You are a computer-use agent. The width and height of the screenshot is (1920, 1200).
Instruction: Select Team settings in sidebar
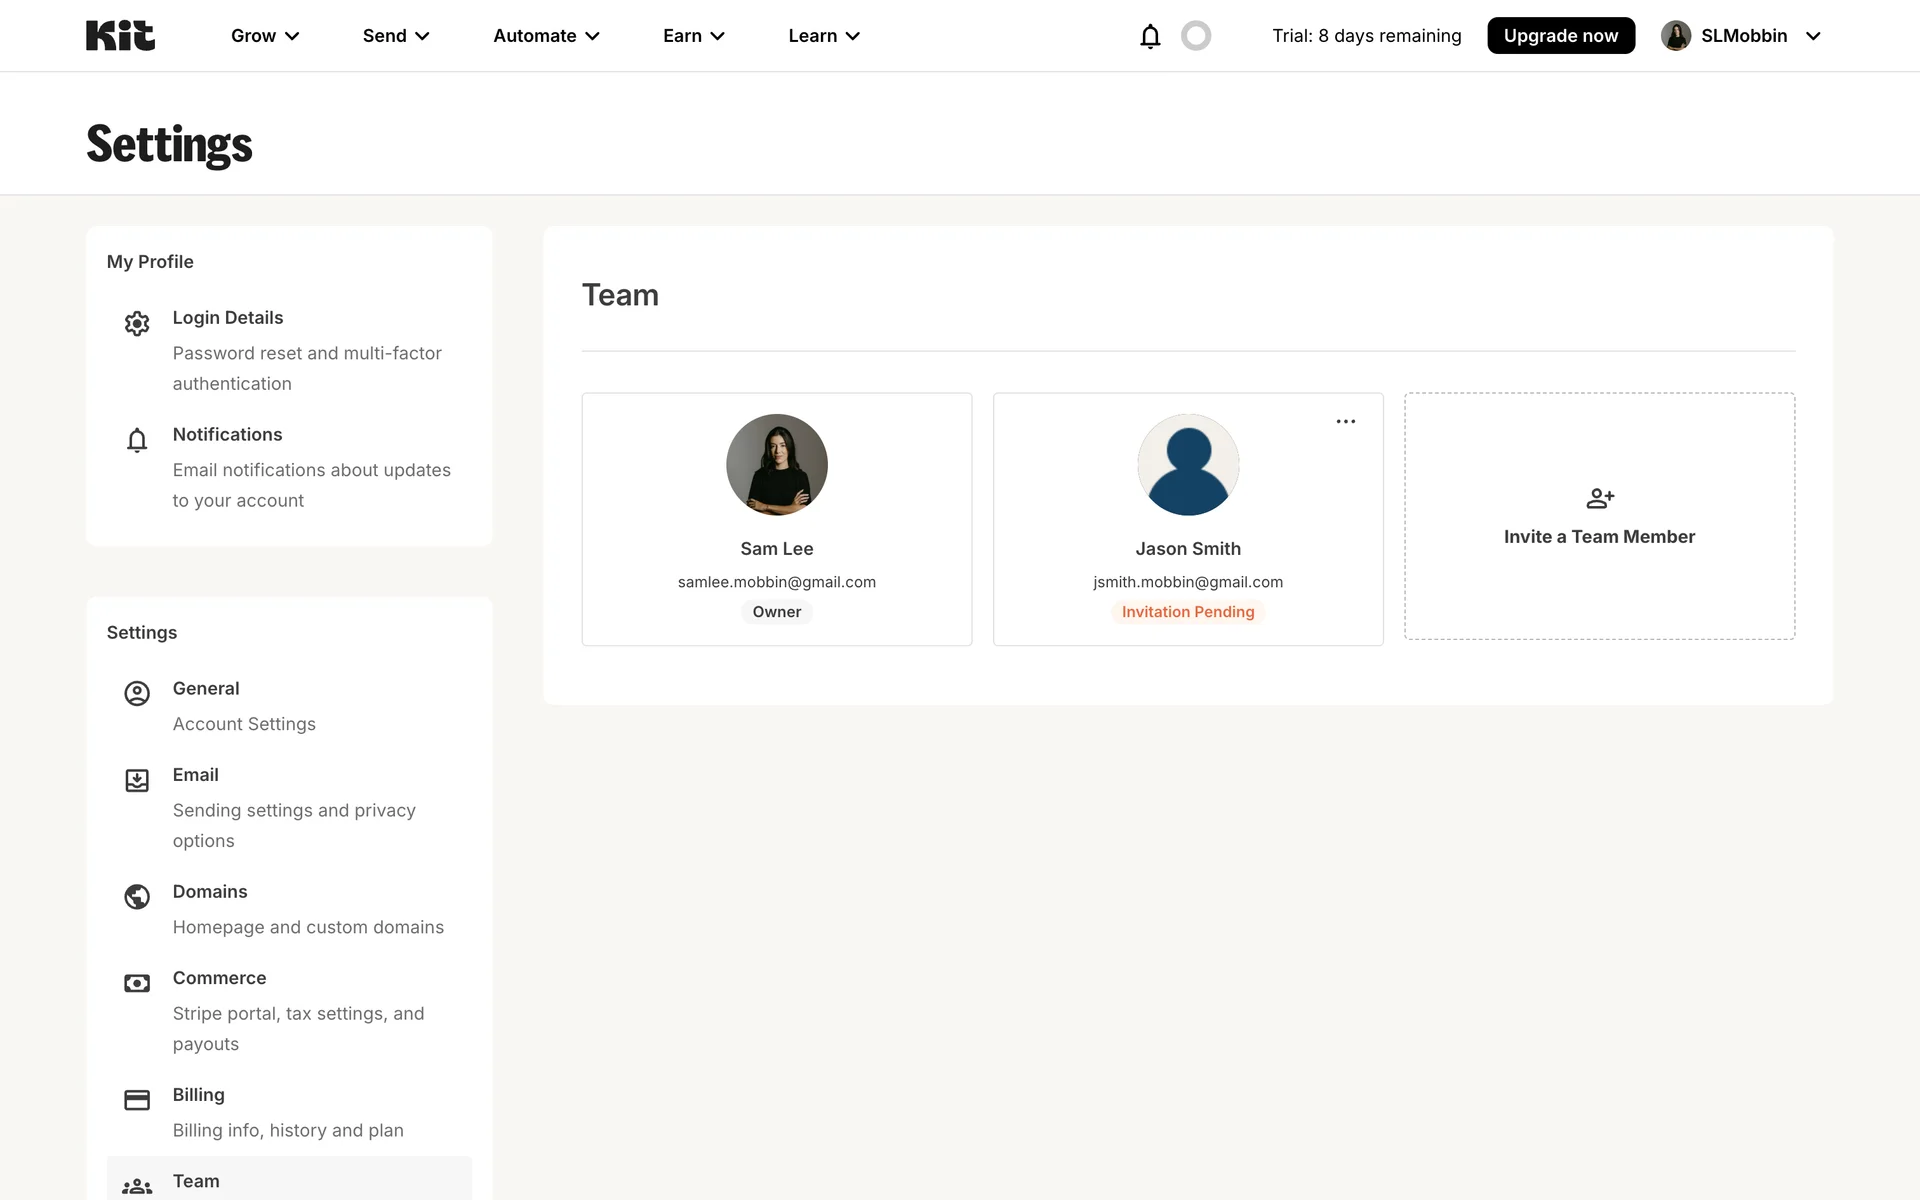(196, 1181)
